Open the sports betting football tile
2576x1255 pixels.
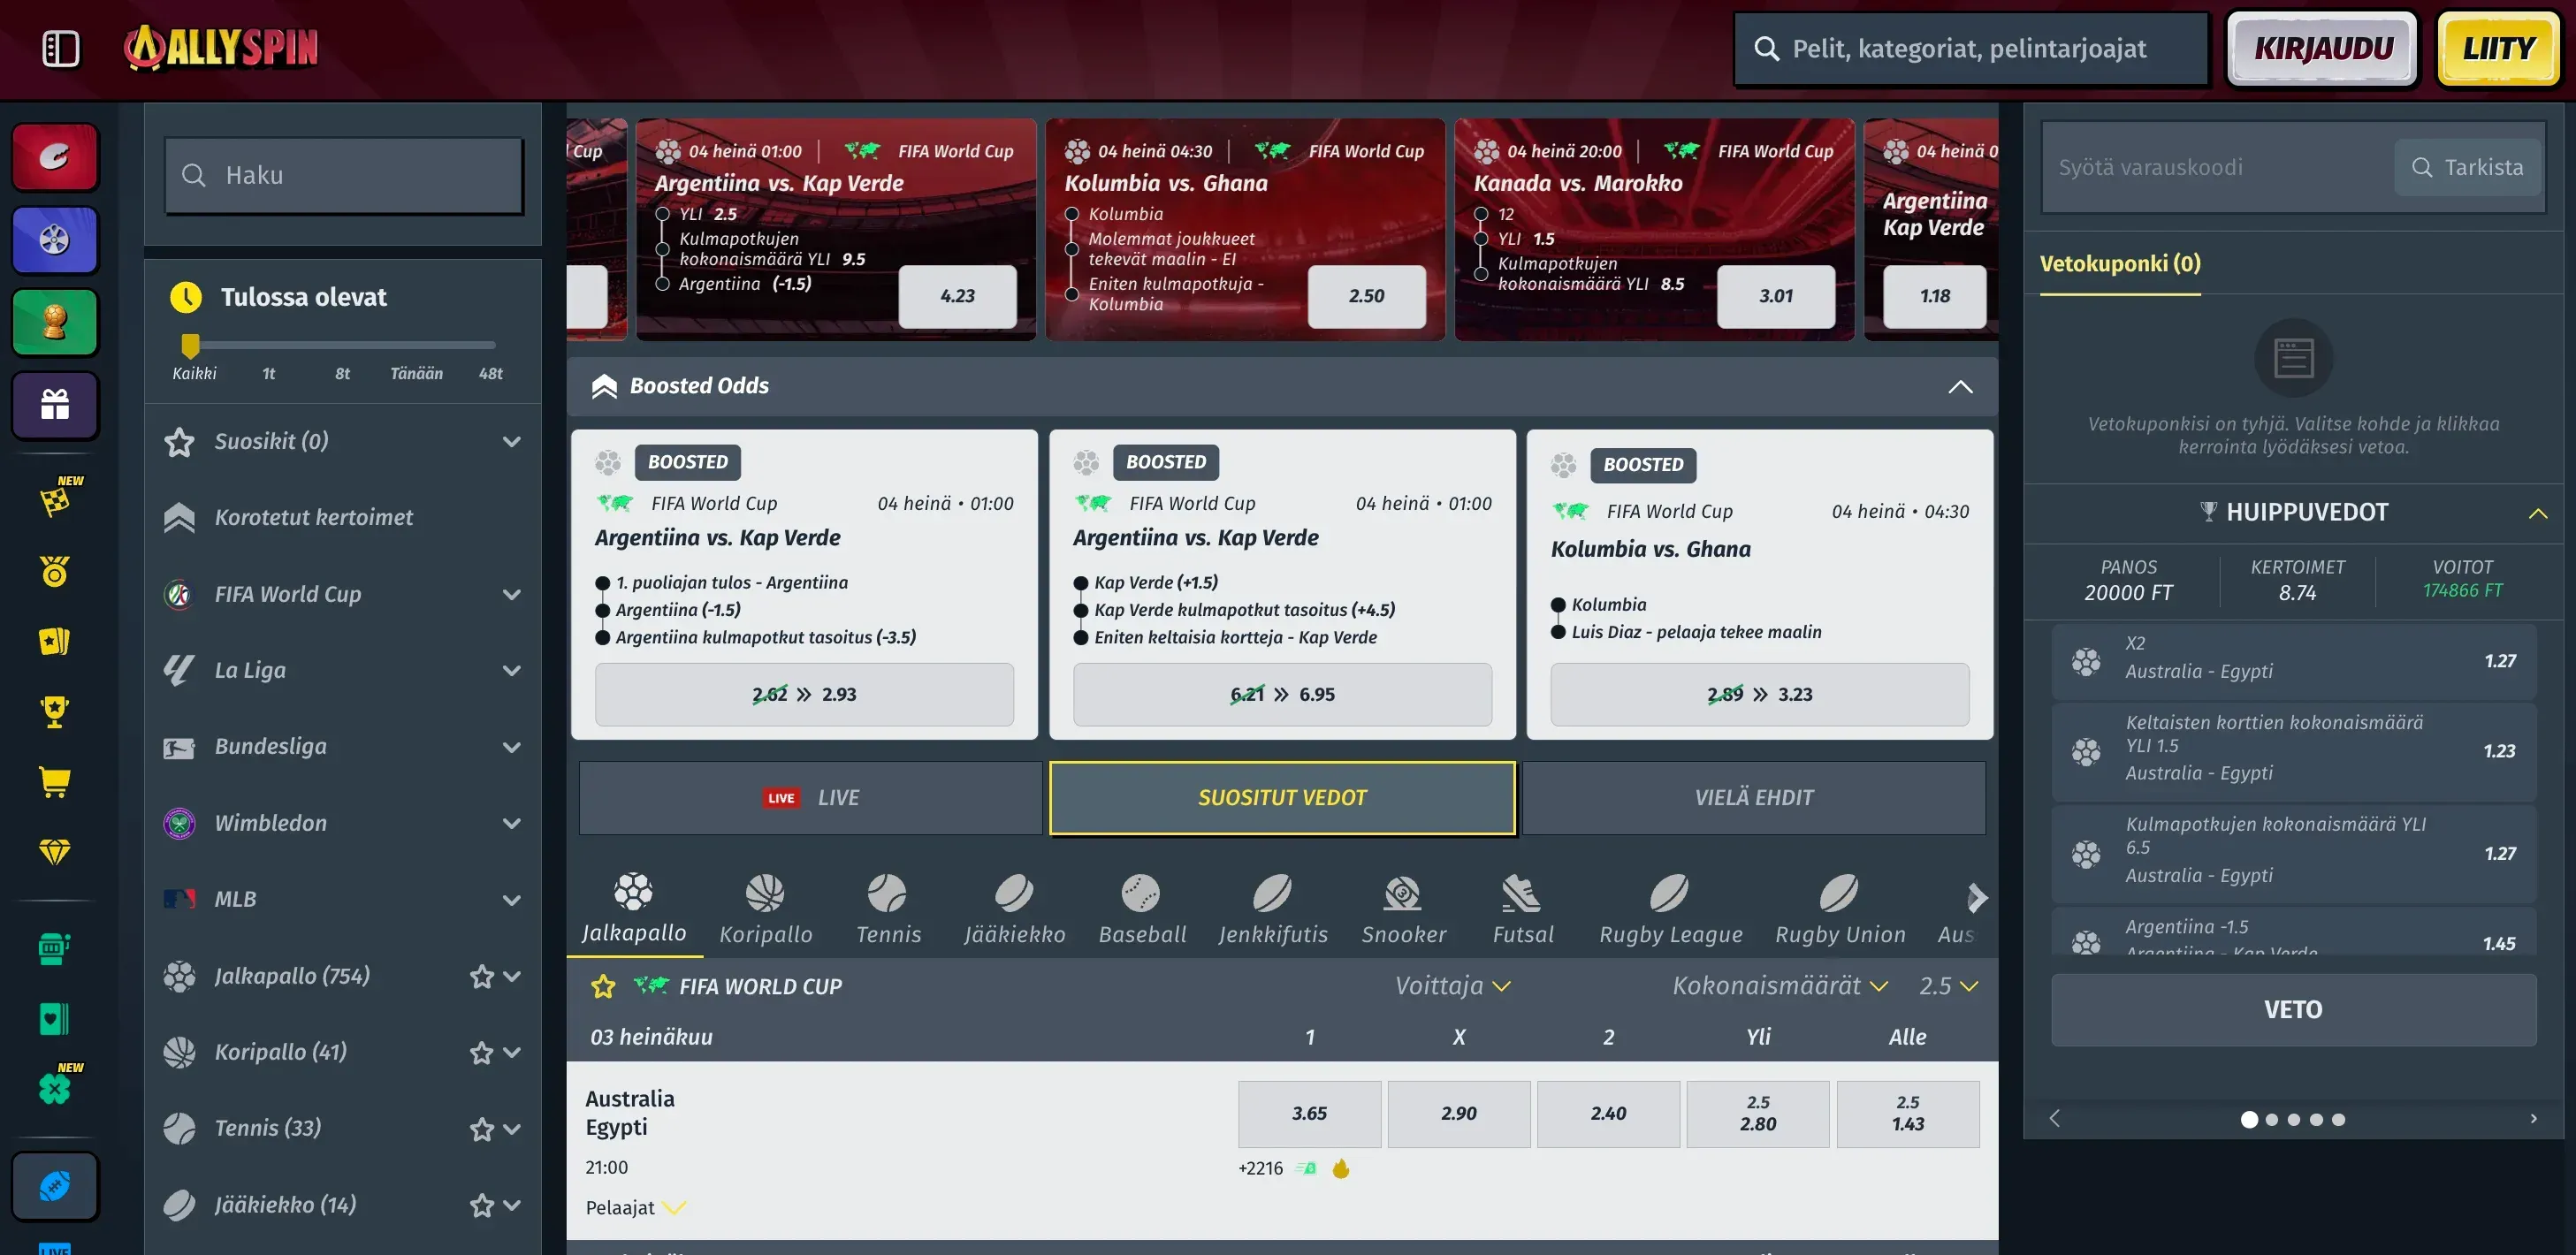[x=55, y=1187]
